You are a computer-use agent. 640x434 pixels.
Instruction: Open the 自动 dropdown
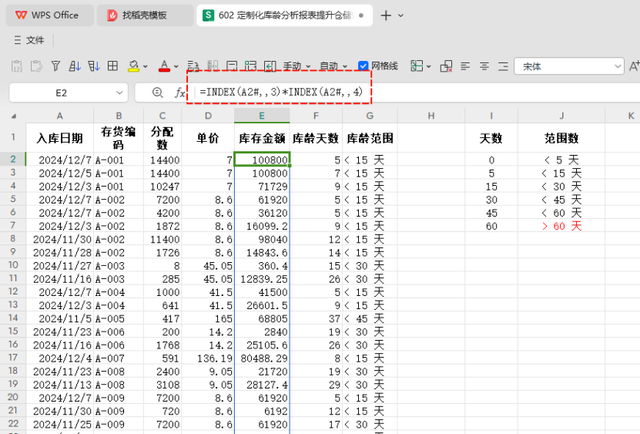tap(333, 66)
